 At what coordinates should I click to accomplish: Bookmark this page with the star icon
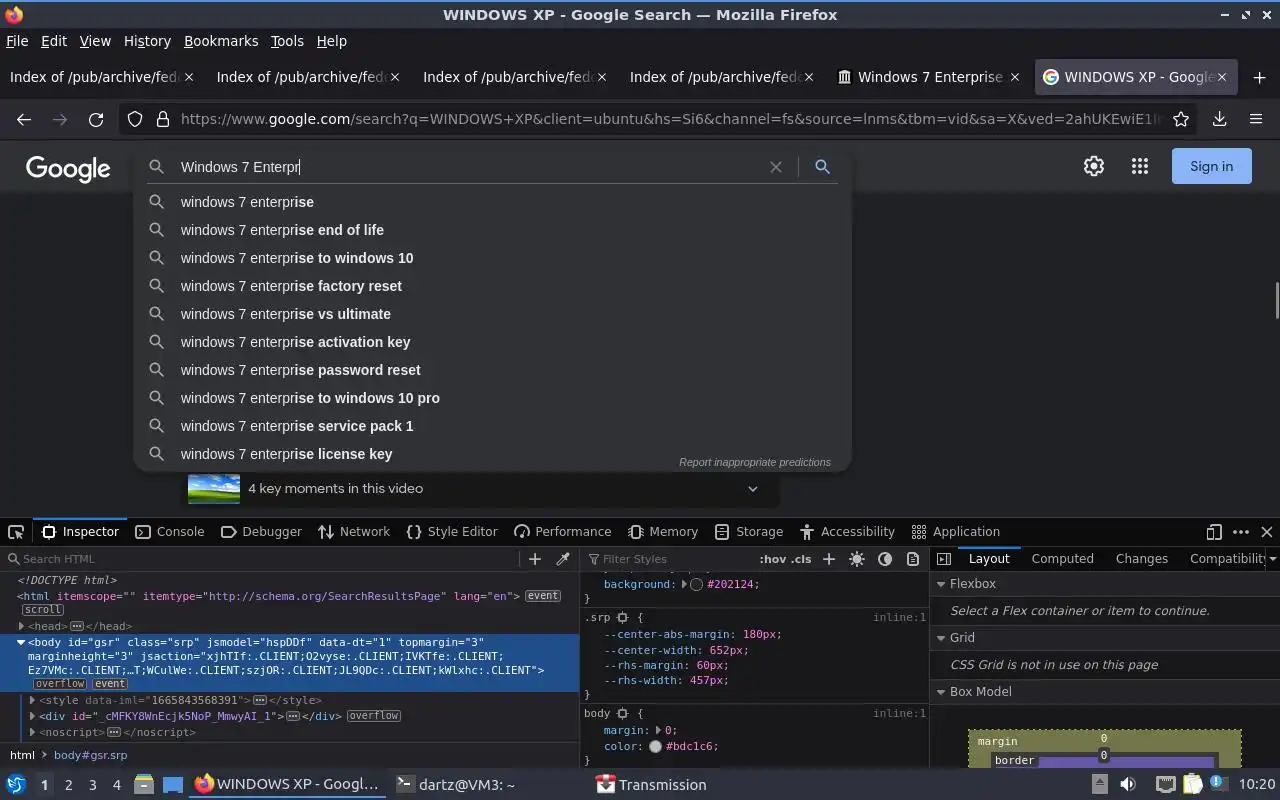1181,119
